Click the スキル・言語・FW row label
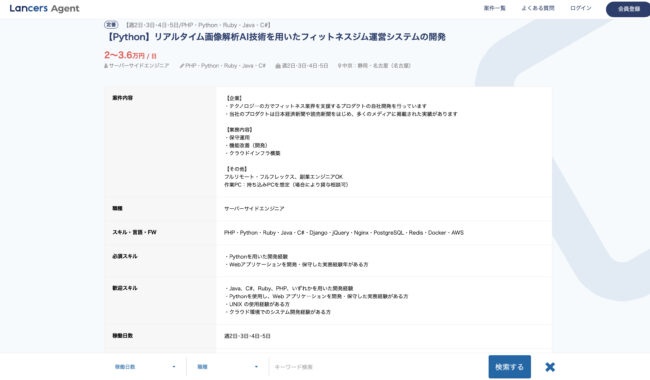This screenshot has width=650, height=380. pos(134,232)
